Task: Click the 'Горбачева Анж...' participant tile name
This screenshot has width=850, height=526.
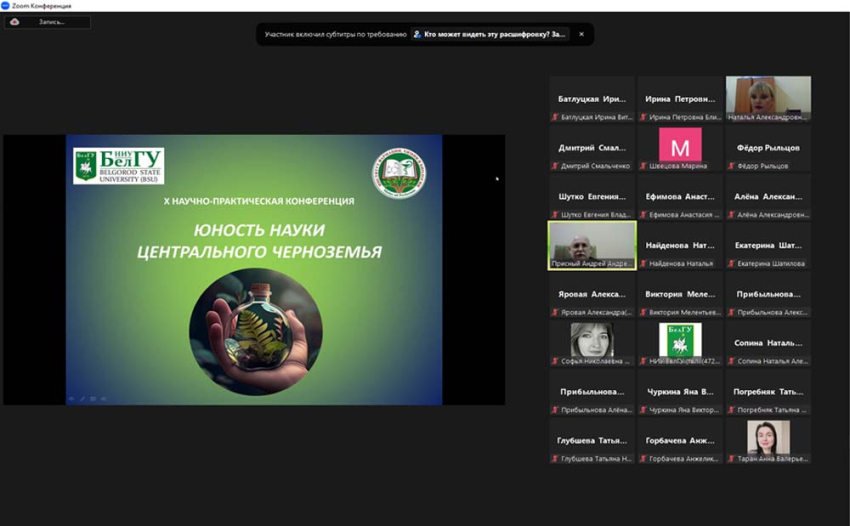Action: 680,440
